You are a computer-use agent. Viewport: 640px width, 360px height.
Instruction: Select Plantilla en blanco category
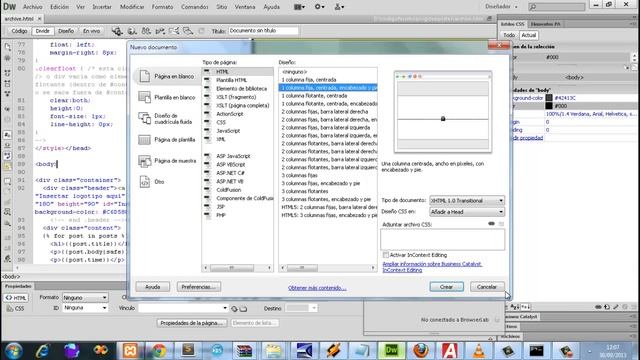tap(167, 97)
